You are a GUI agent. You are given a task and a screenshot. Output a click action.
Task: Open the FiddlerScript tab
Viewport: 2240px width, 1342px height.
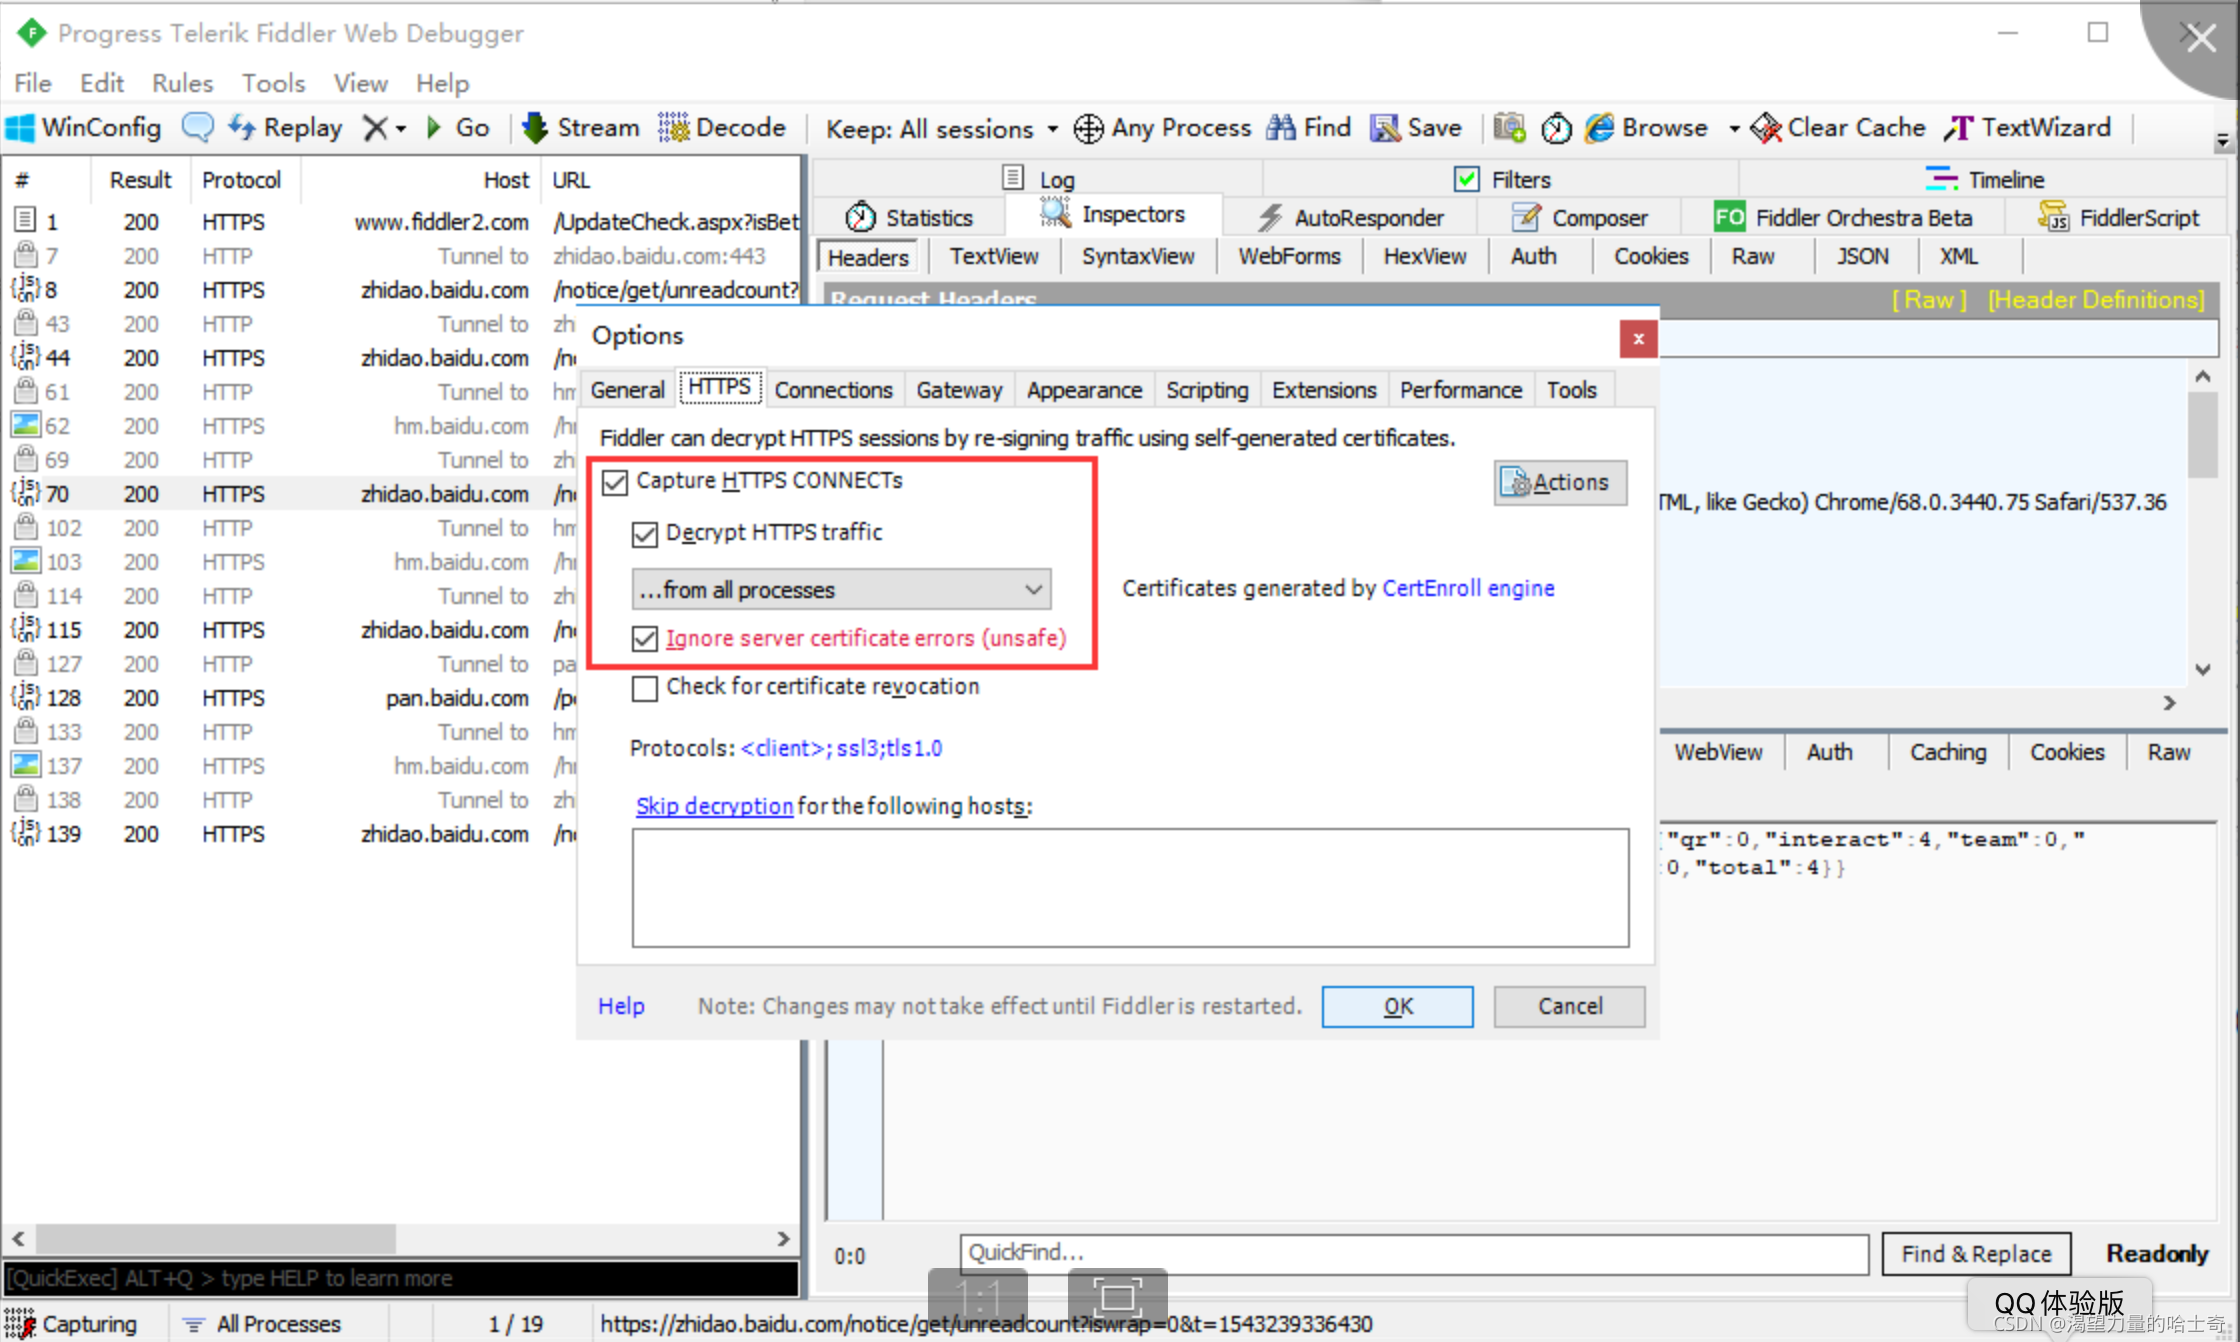(x=2119, y=218)
